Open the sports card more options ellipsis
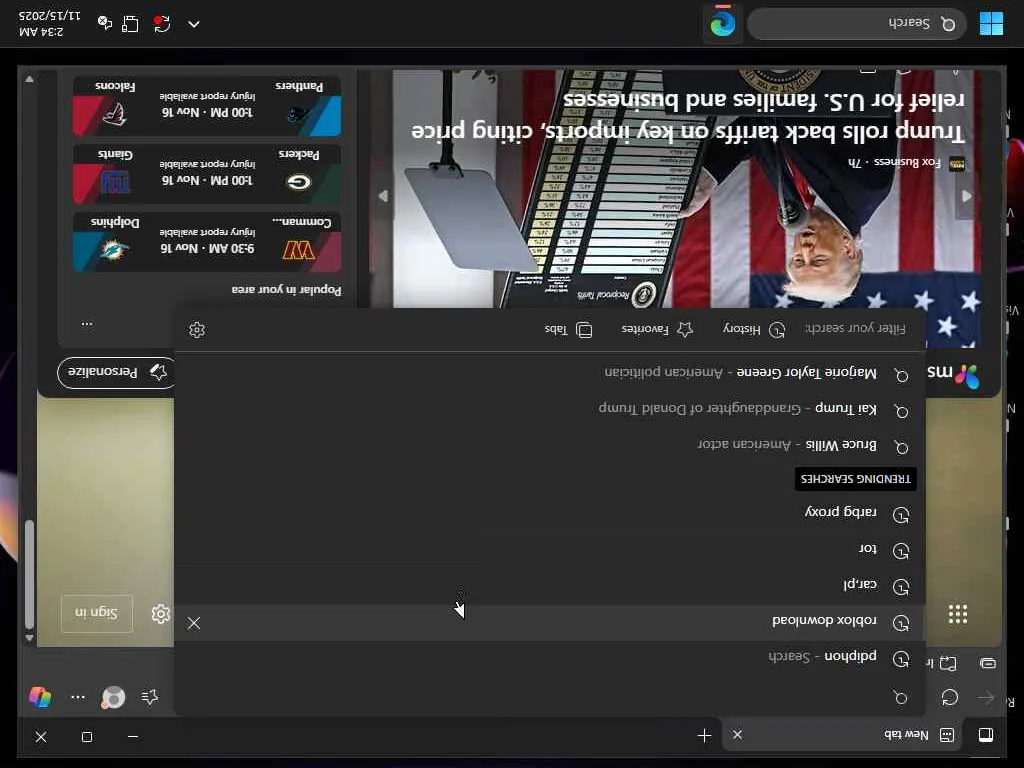 87,323
